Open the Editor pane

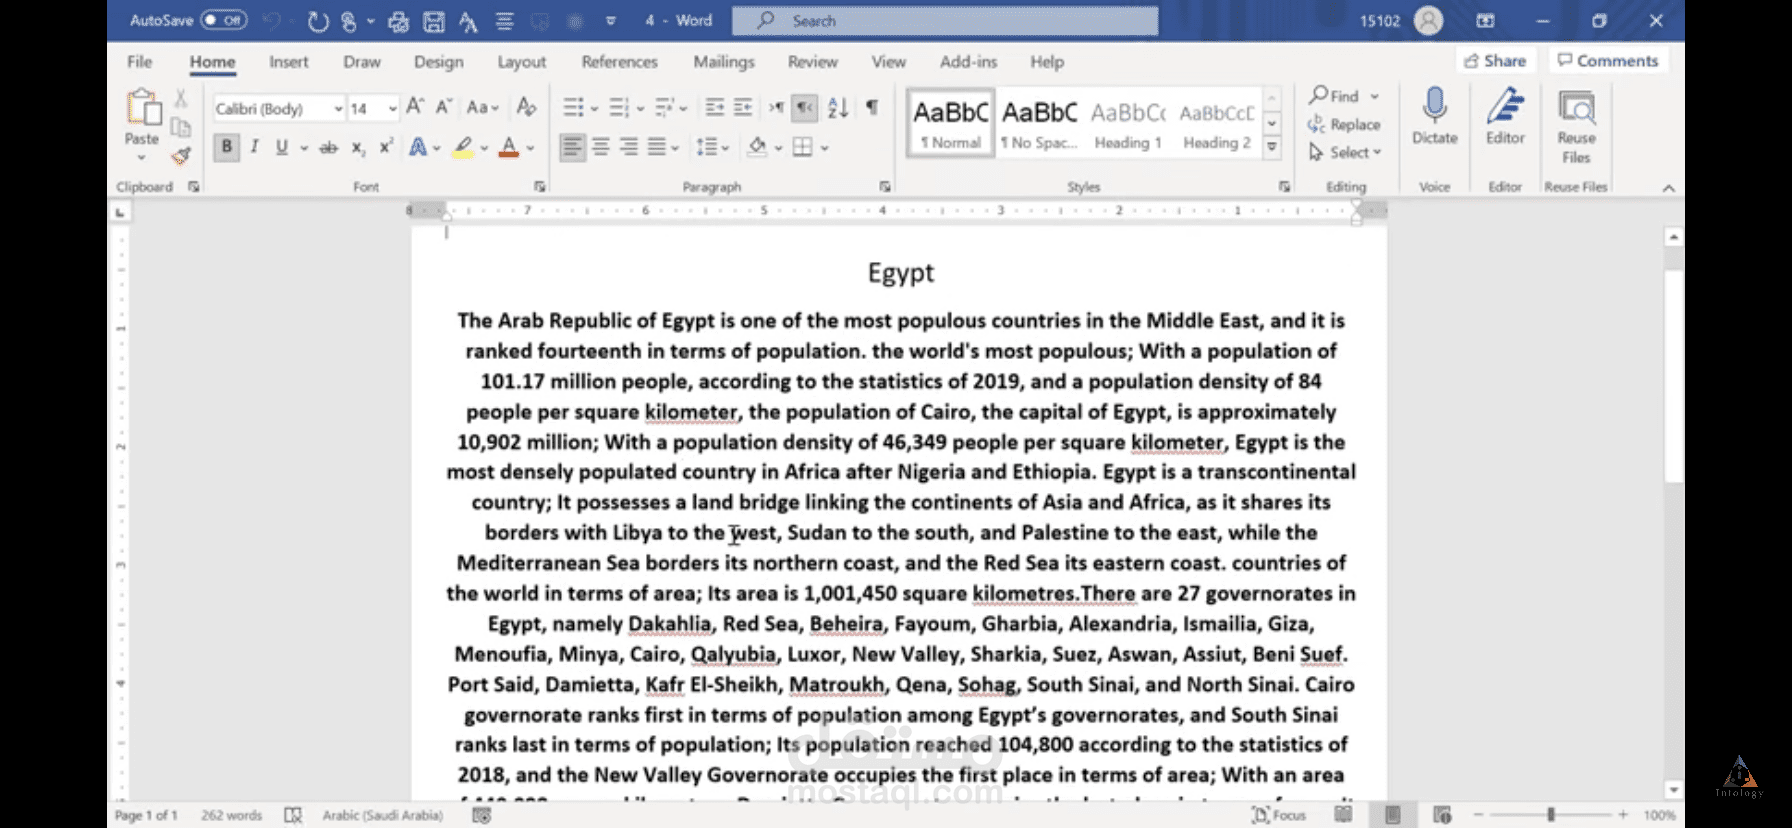1505,116
